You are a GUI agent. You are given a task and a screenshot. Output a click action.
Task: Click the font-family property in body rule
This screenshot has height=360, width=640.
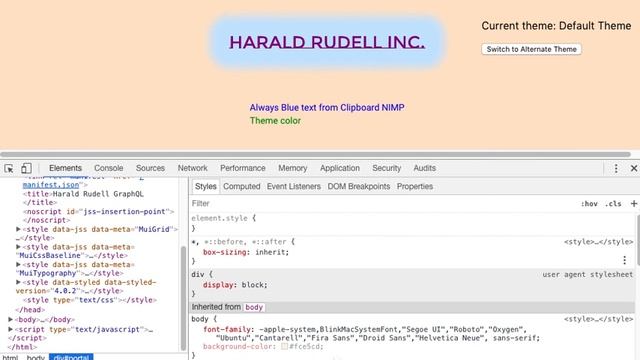[227, 329]
